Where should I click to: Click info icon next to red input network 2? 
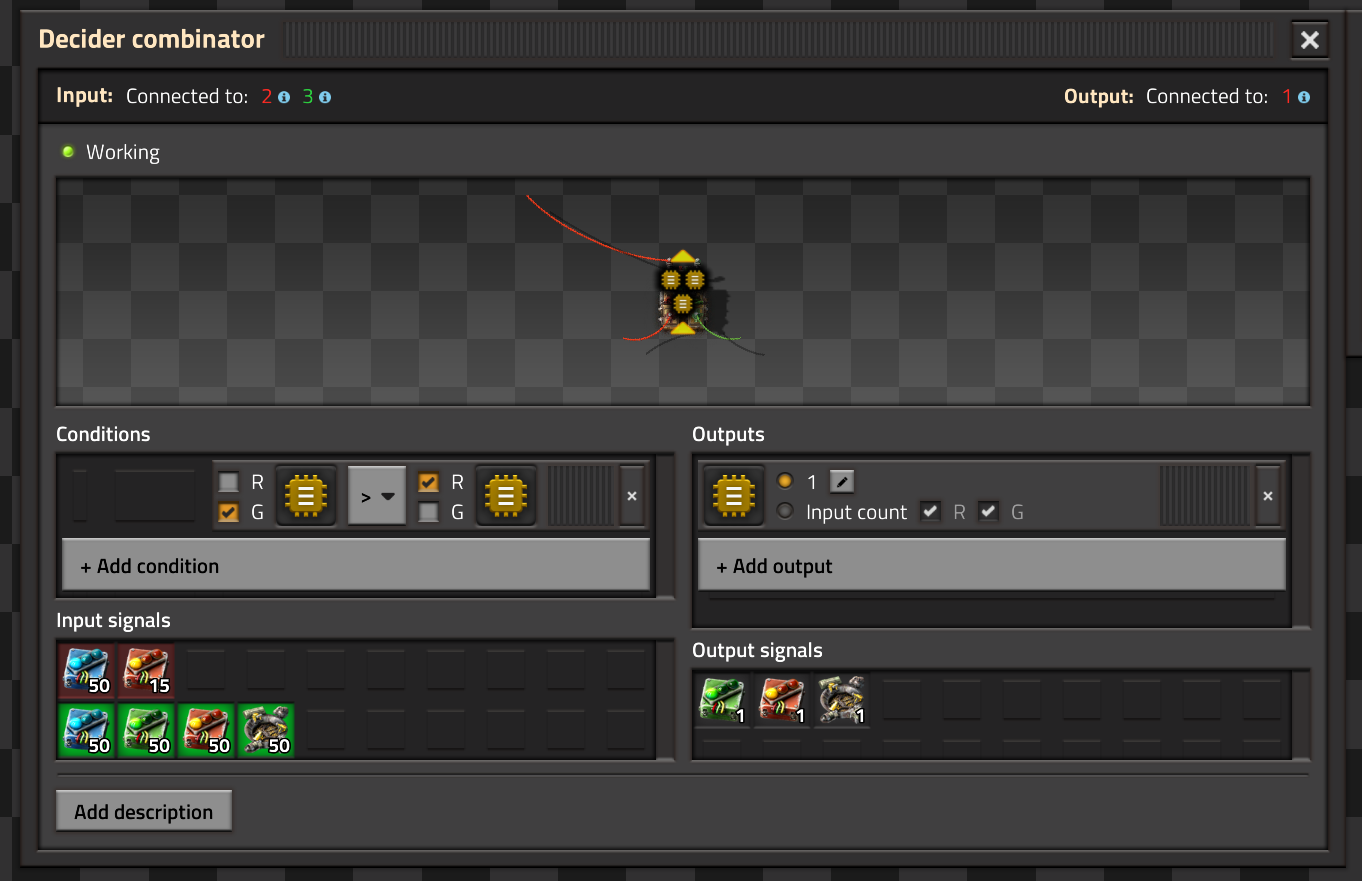284,97
